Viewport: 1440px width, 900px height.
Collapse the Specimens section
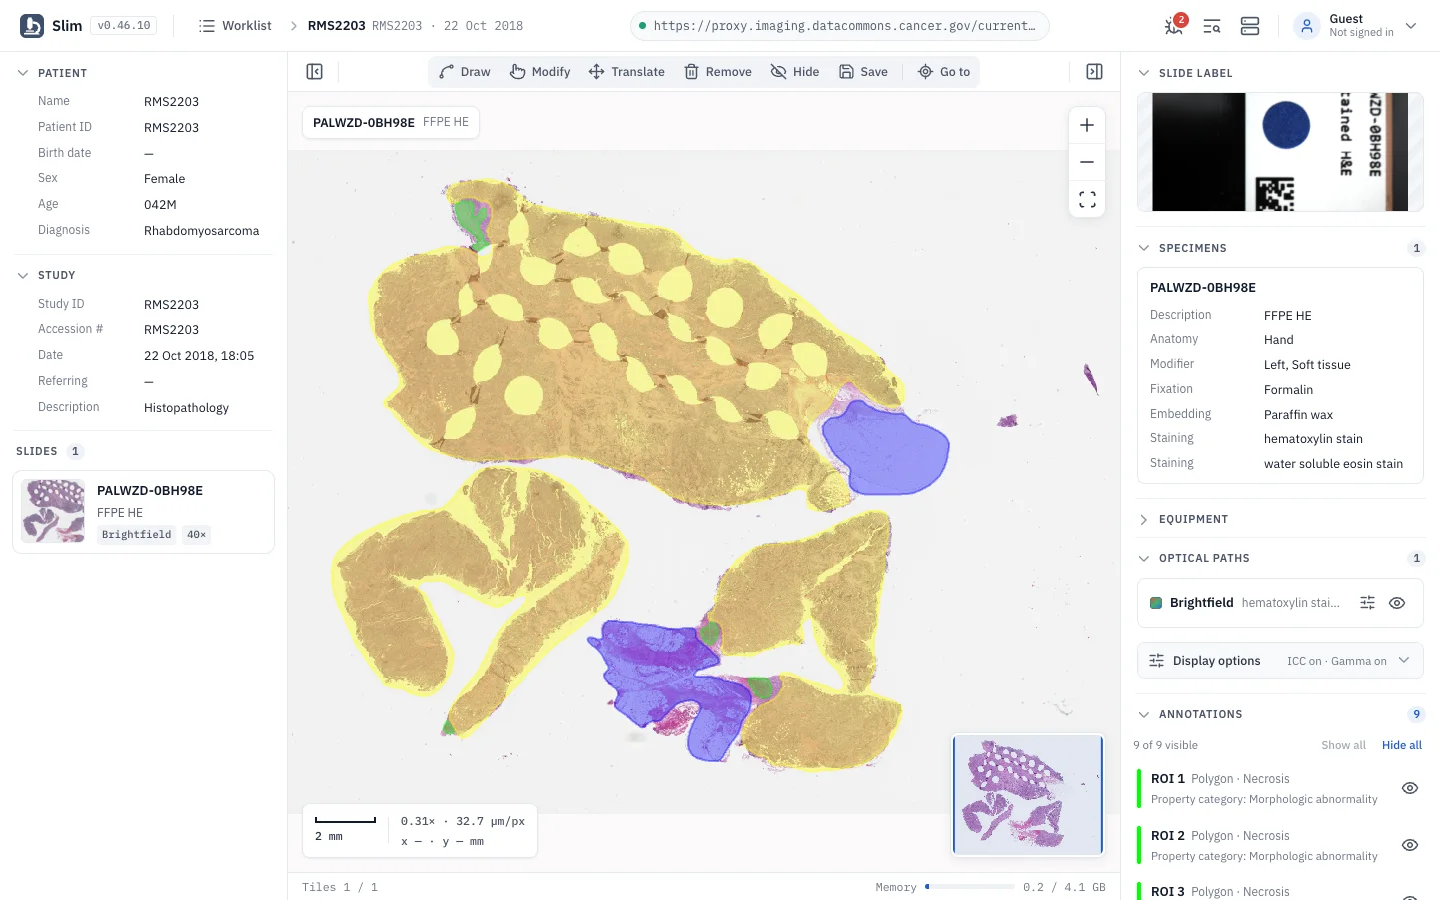(1144, 248)
